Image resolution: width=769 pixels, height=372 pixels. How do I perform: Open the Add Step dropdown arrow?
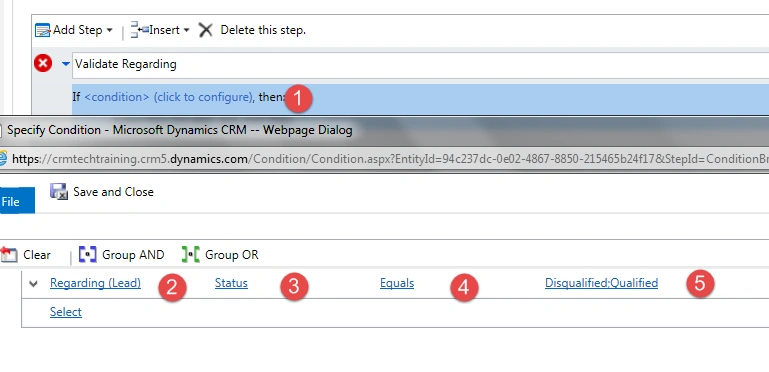(x=109, y=30)
